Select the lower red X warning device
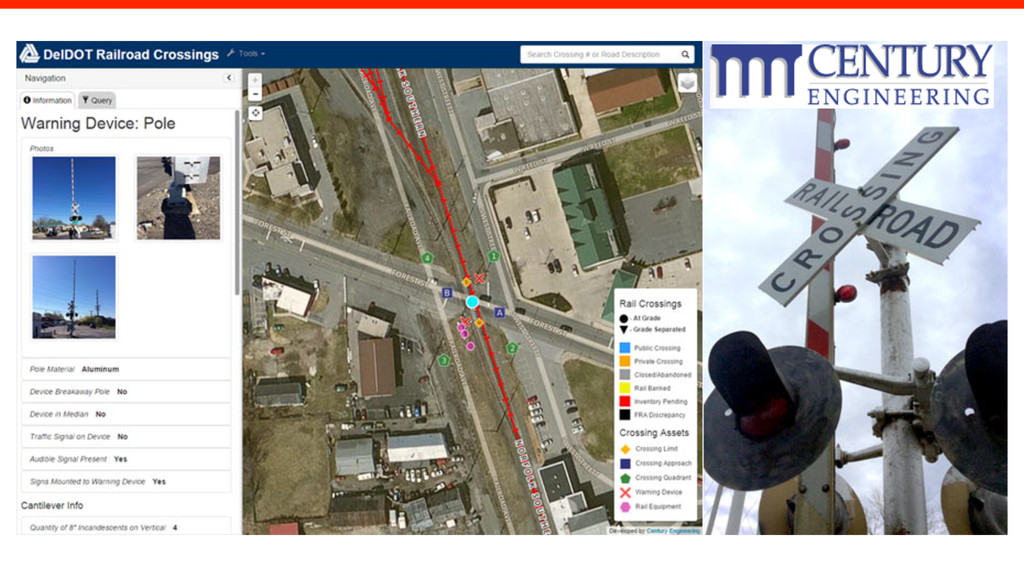Image resolution: width=1024 pixels, height=576 pixels. click(464, 321)
